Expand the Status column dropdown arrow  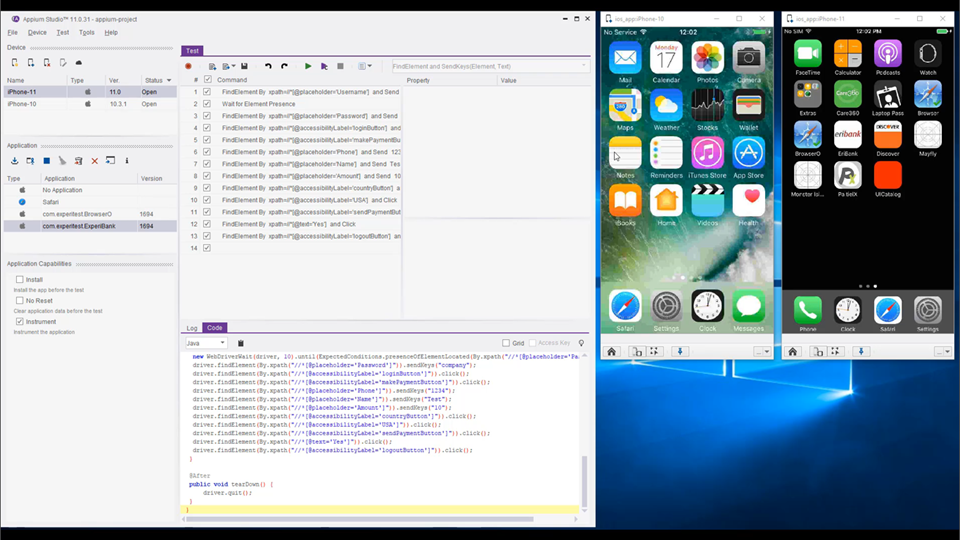169,80
